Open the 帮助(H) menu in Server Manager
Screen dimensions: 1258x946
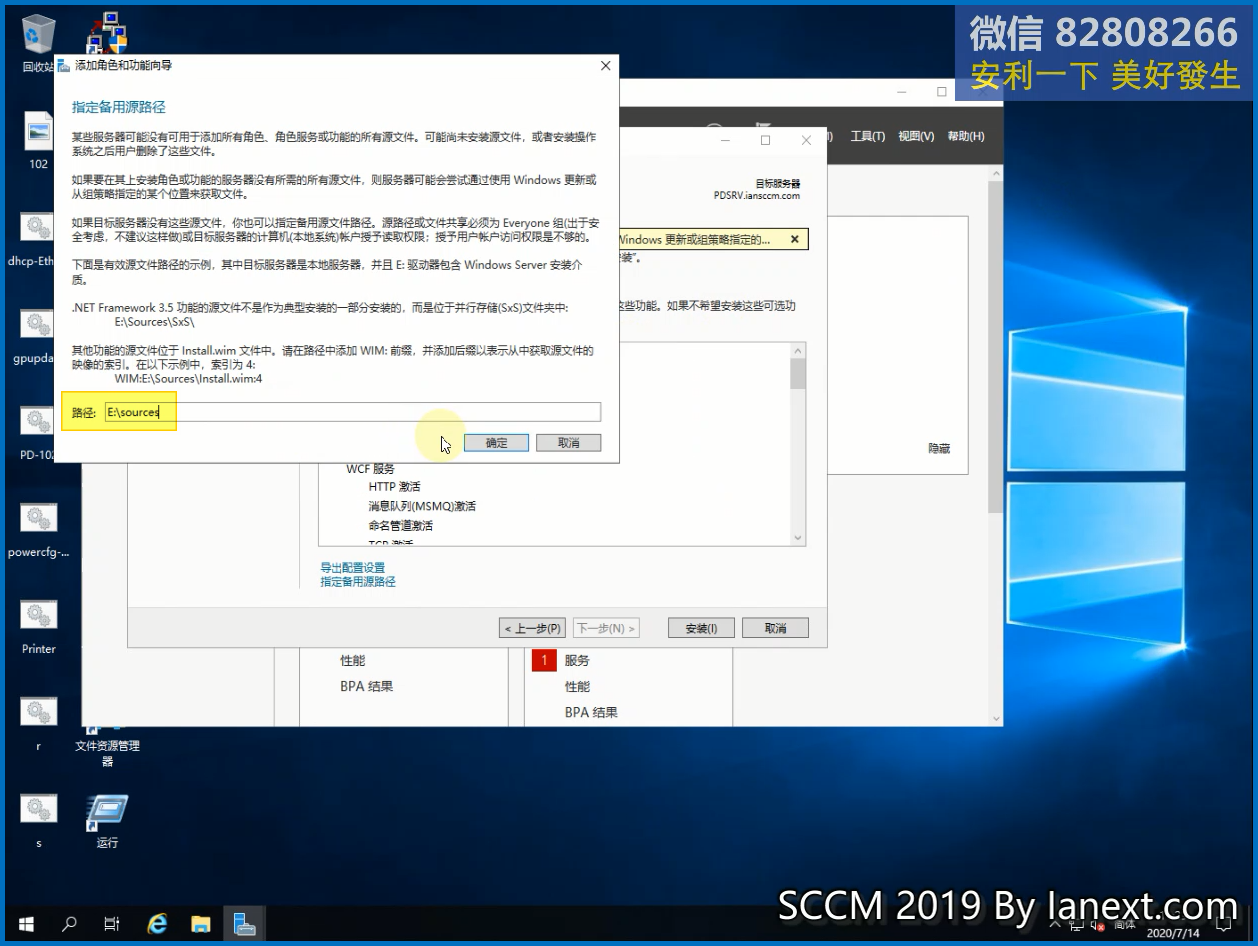965,136
